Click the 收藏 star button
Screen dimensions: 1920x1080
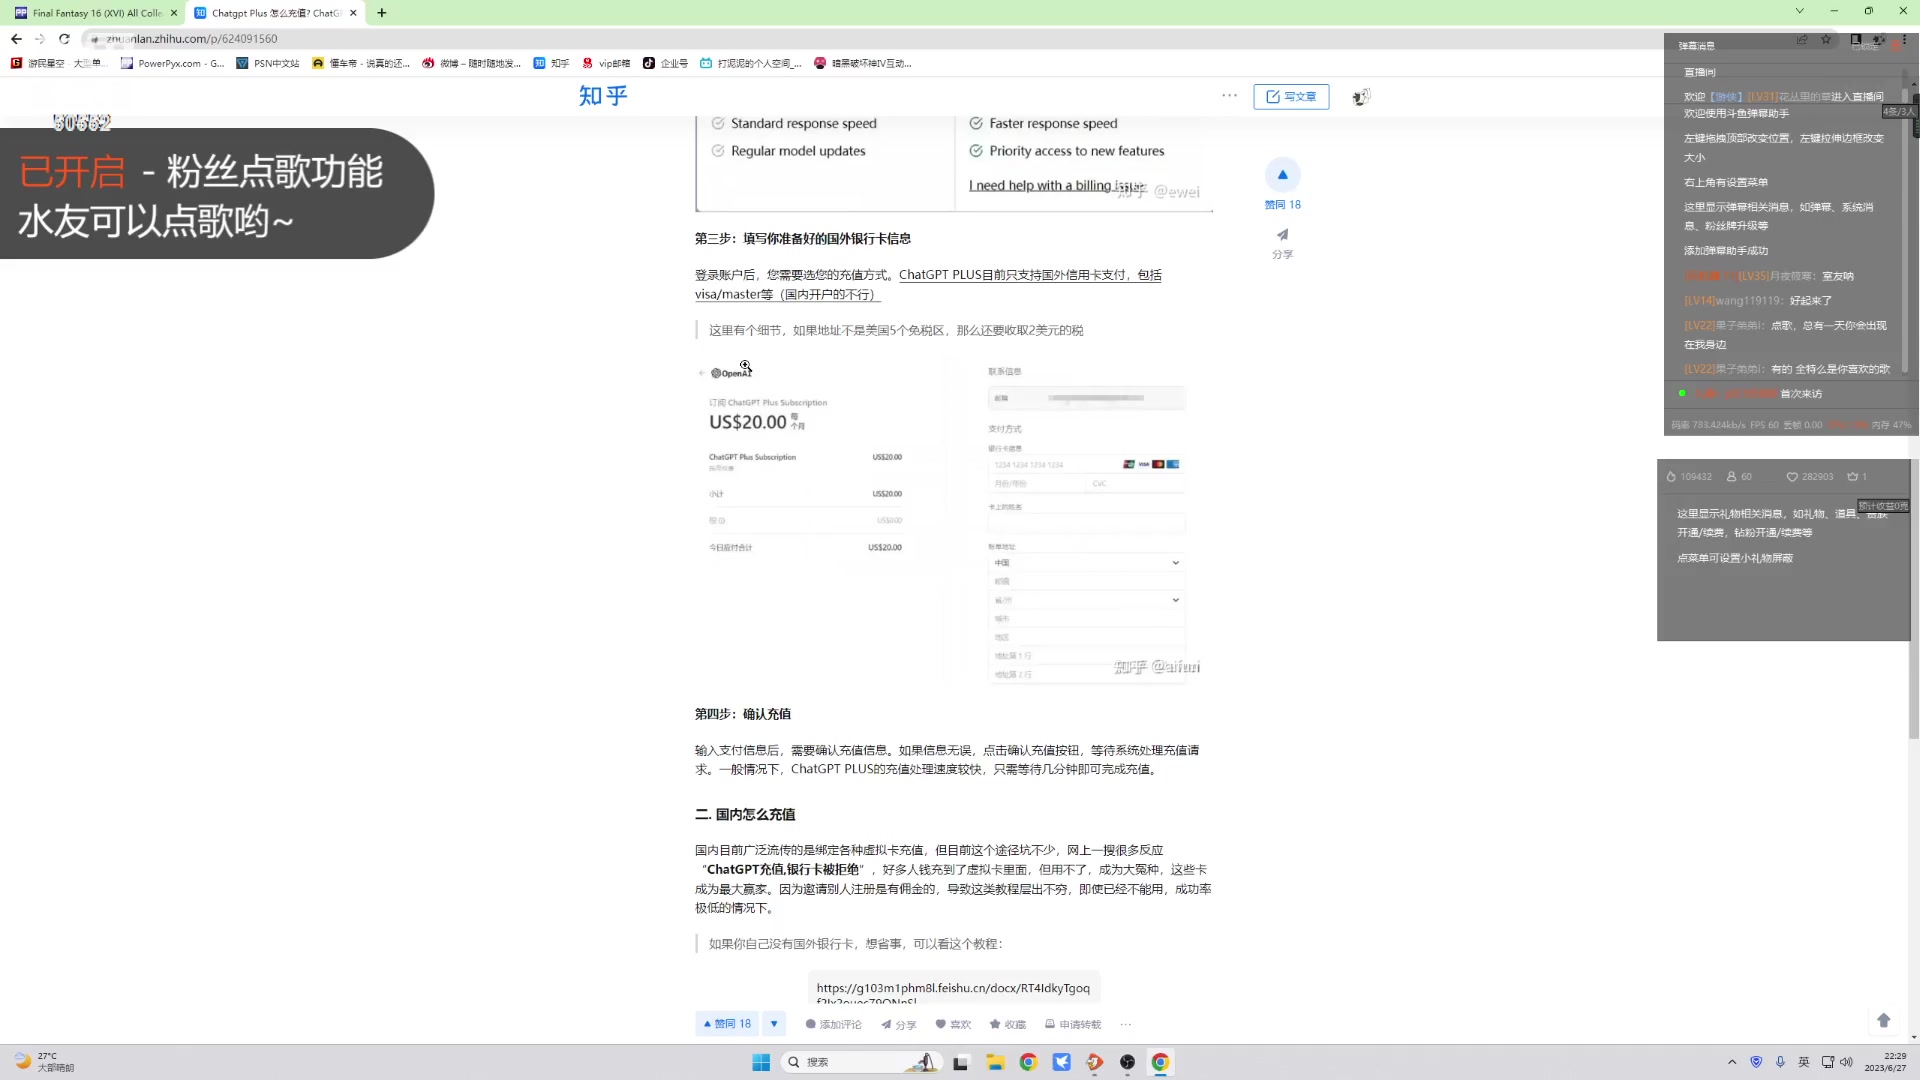pyautogui.click(x=1008, y=1024)
